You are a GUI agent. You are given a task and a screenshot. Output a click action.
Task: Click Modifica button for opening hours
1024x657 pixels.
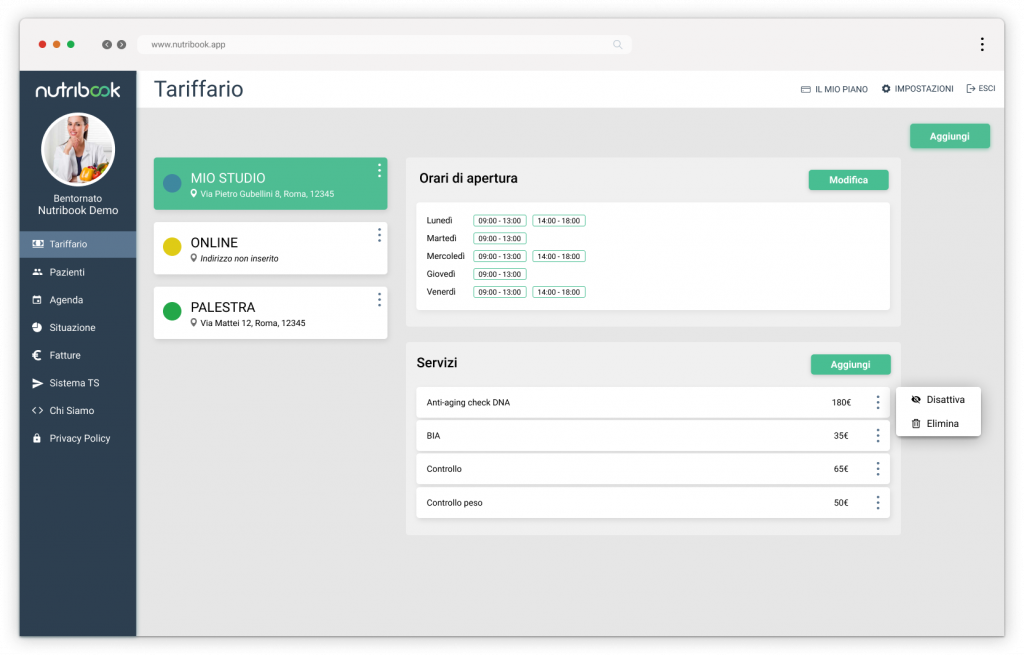848,180
